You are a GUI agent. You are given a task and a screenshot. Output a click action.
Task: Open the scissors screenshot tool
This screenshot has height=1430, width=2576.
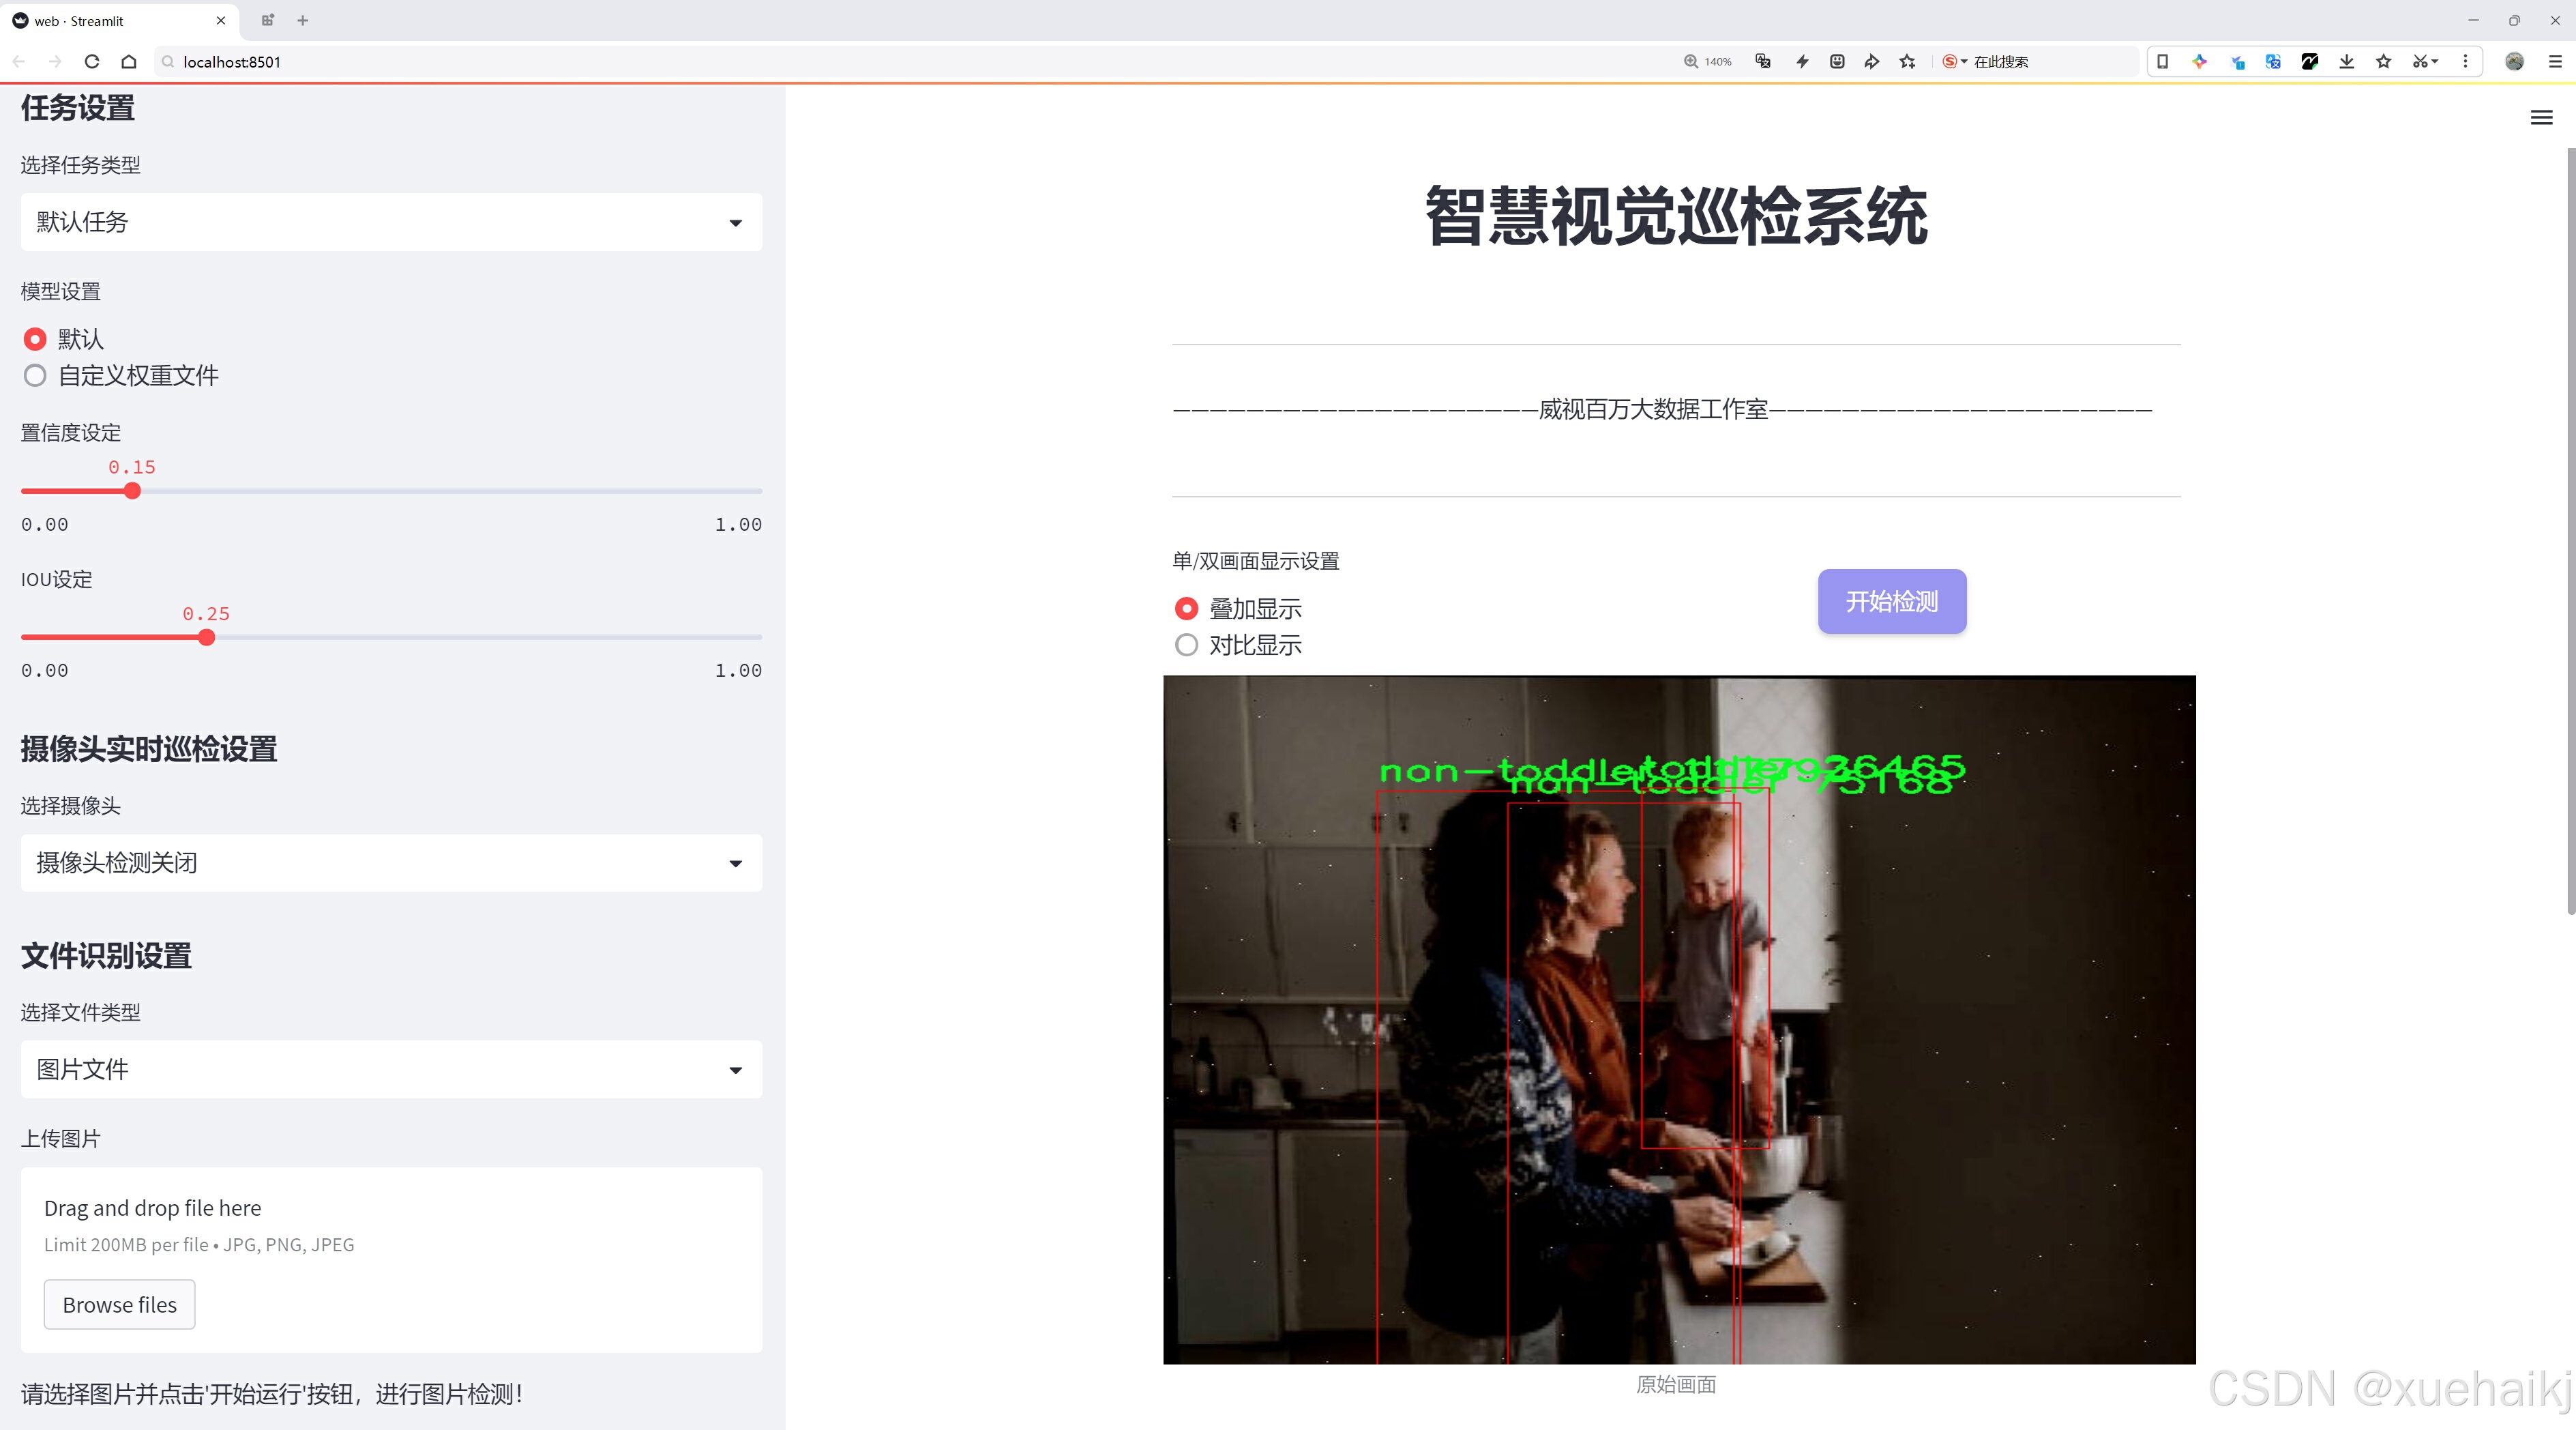(2424, 62)
